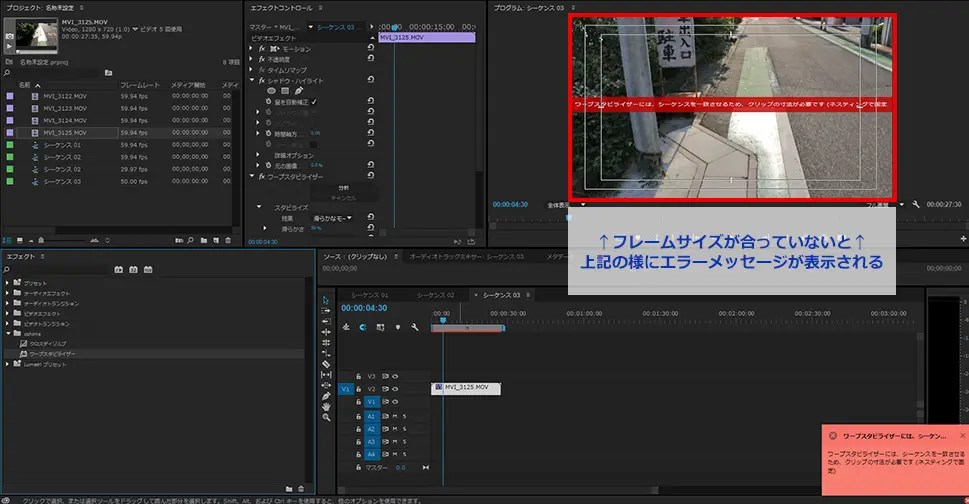The height and width of the screenshot is (504, 969).
Task: Switch to シーケンス 02 timeline tab
Action: pos(435,295)
